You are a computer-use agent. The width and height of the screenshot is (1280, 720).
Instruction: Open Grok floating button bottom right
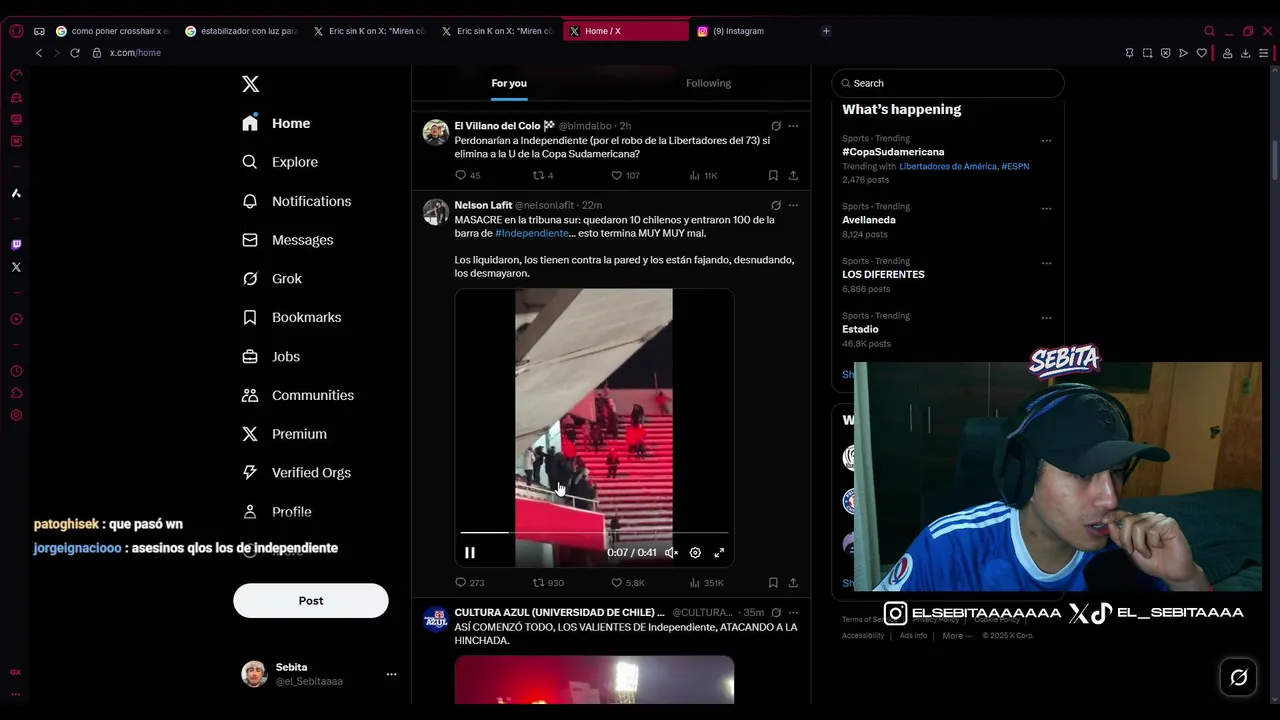tap(1238, 678)
